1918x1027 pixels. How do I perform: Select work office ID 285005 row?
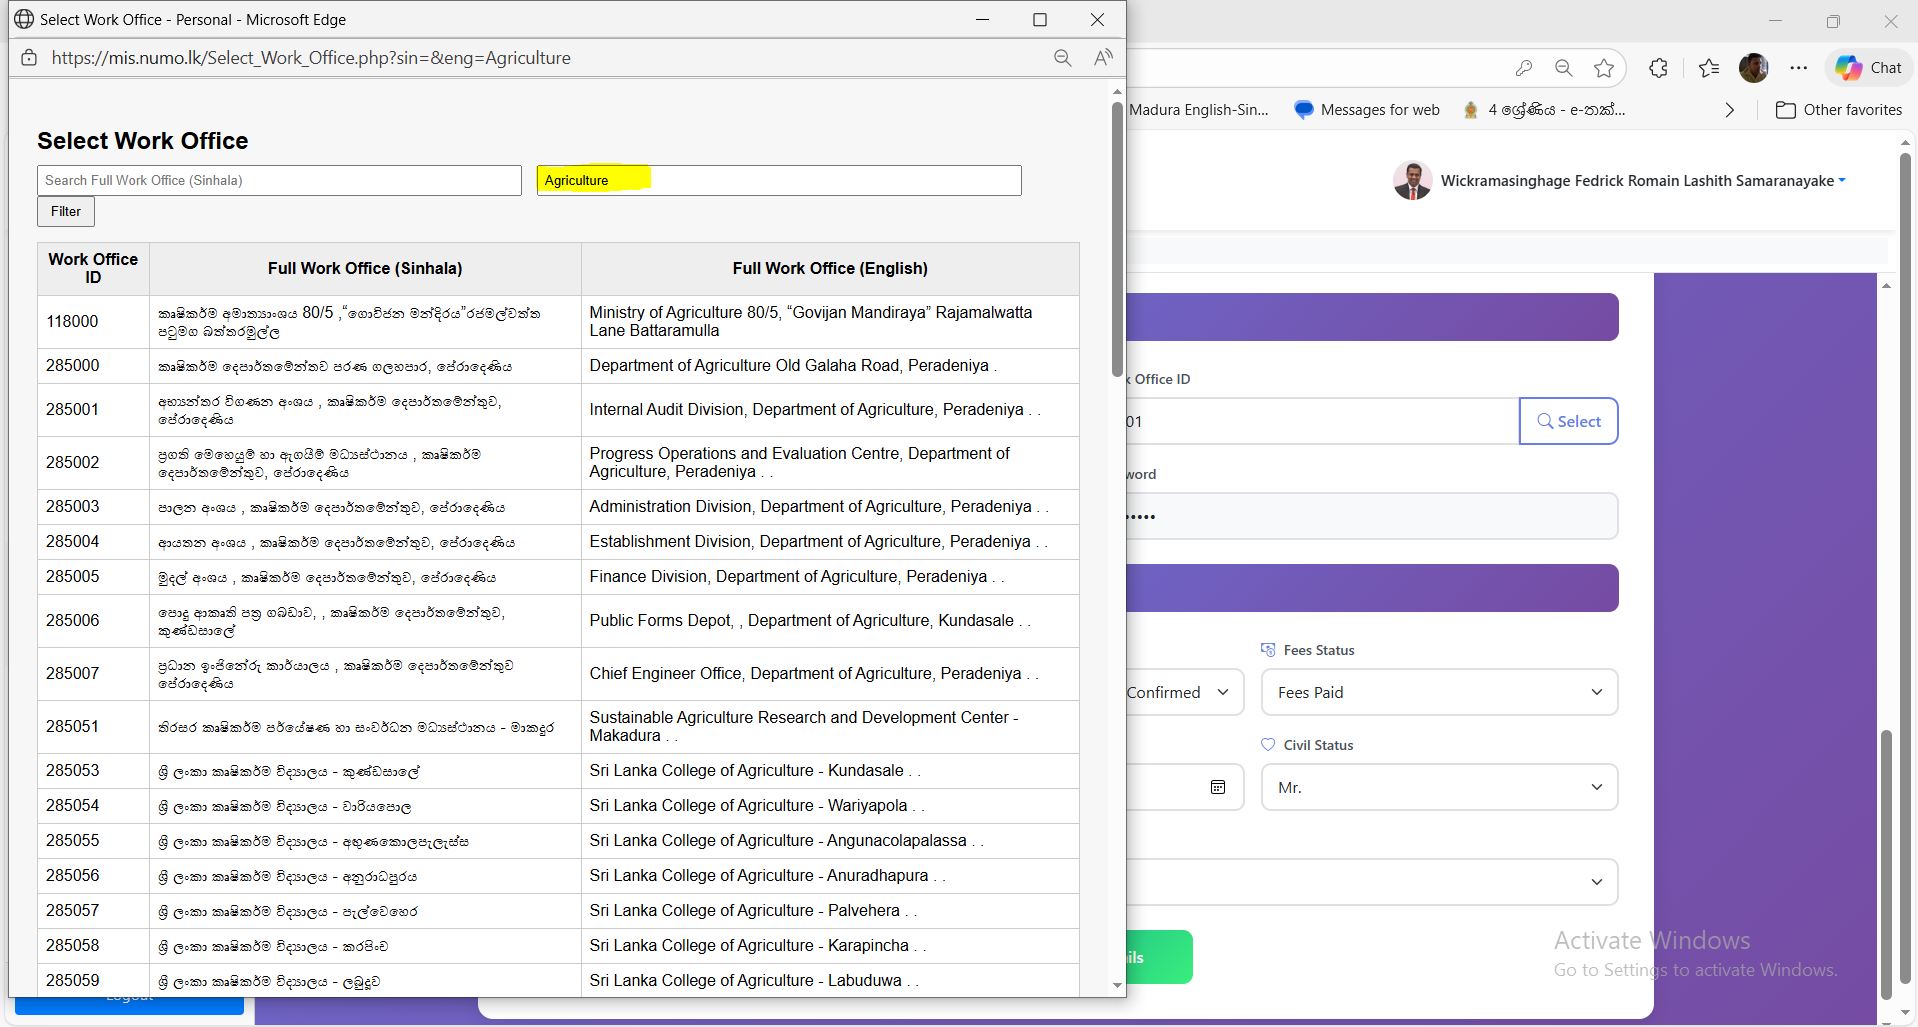coord(73,577)
